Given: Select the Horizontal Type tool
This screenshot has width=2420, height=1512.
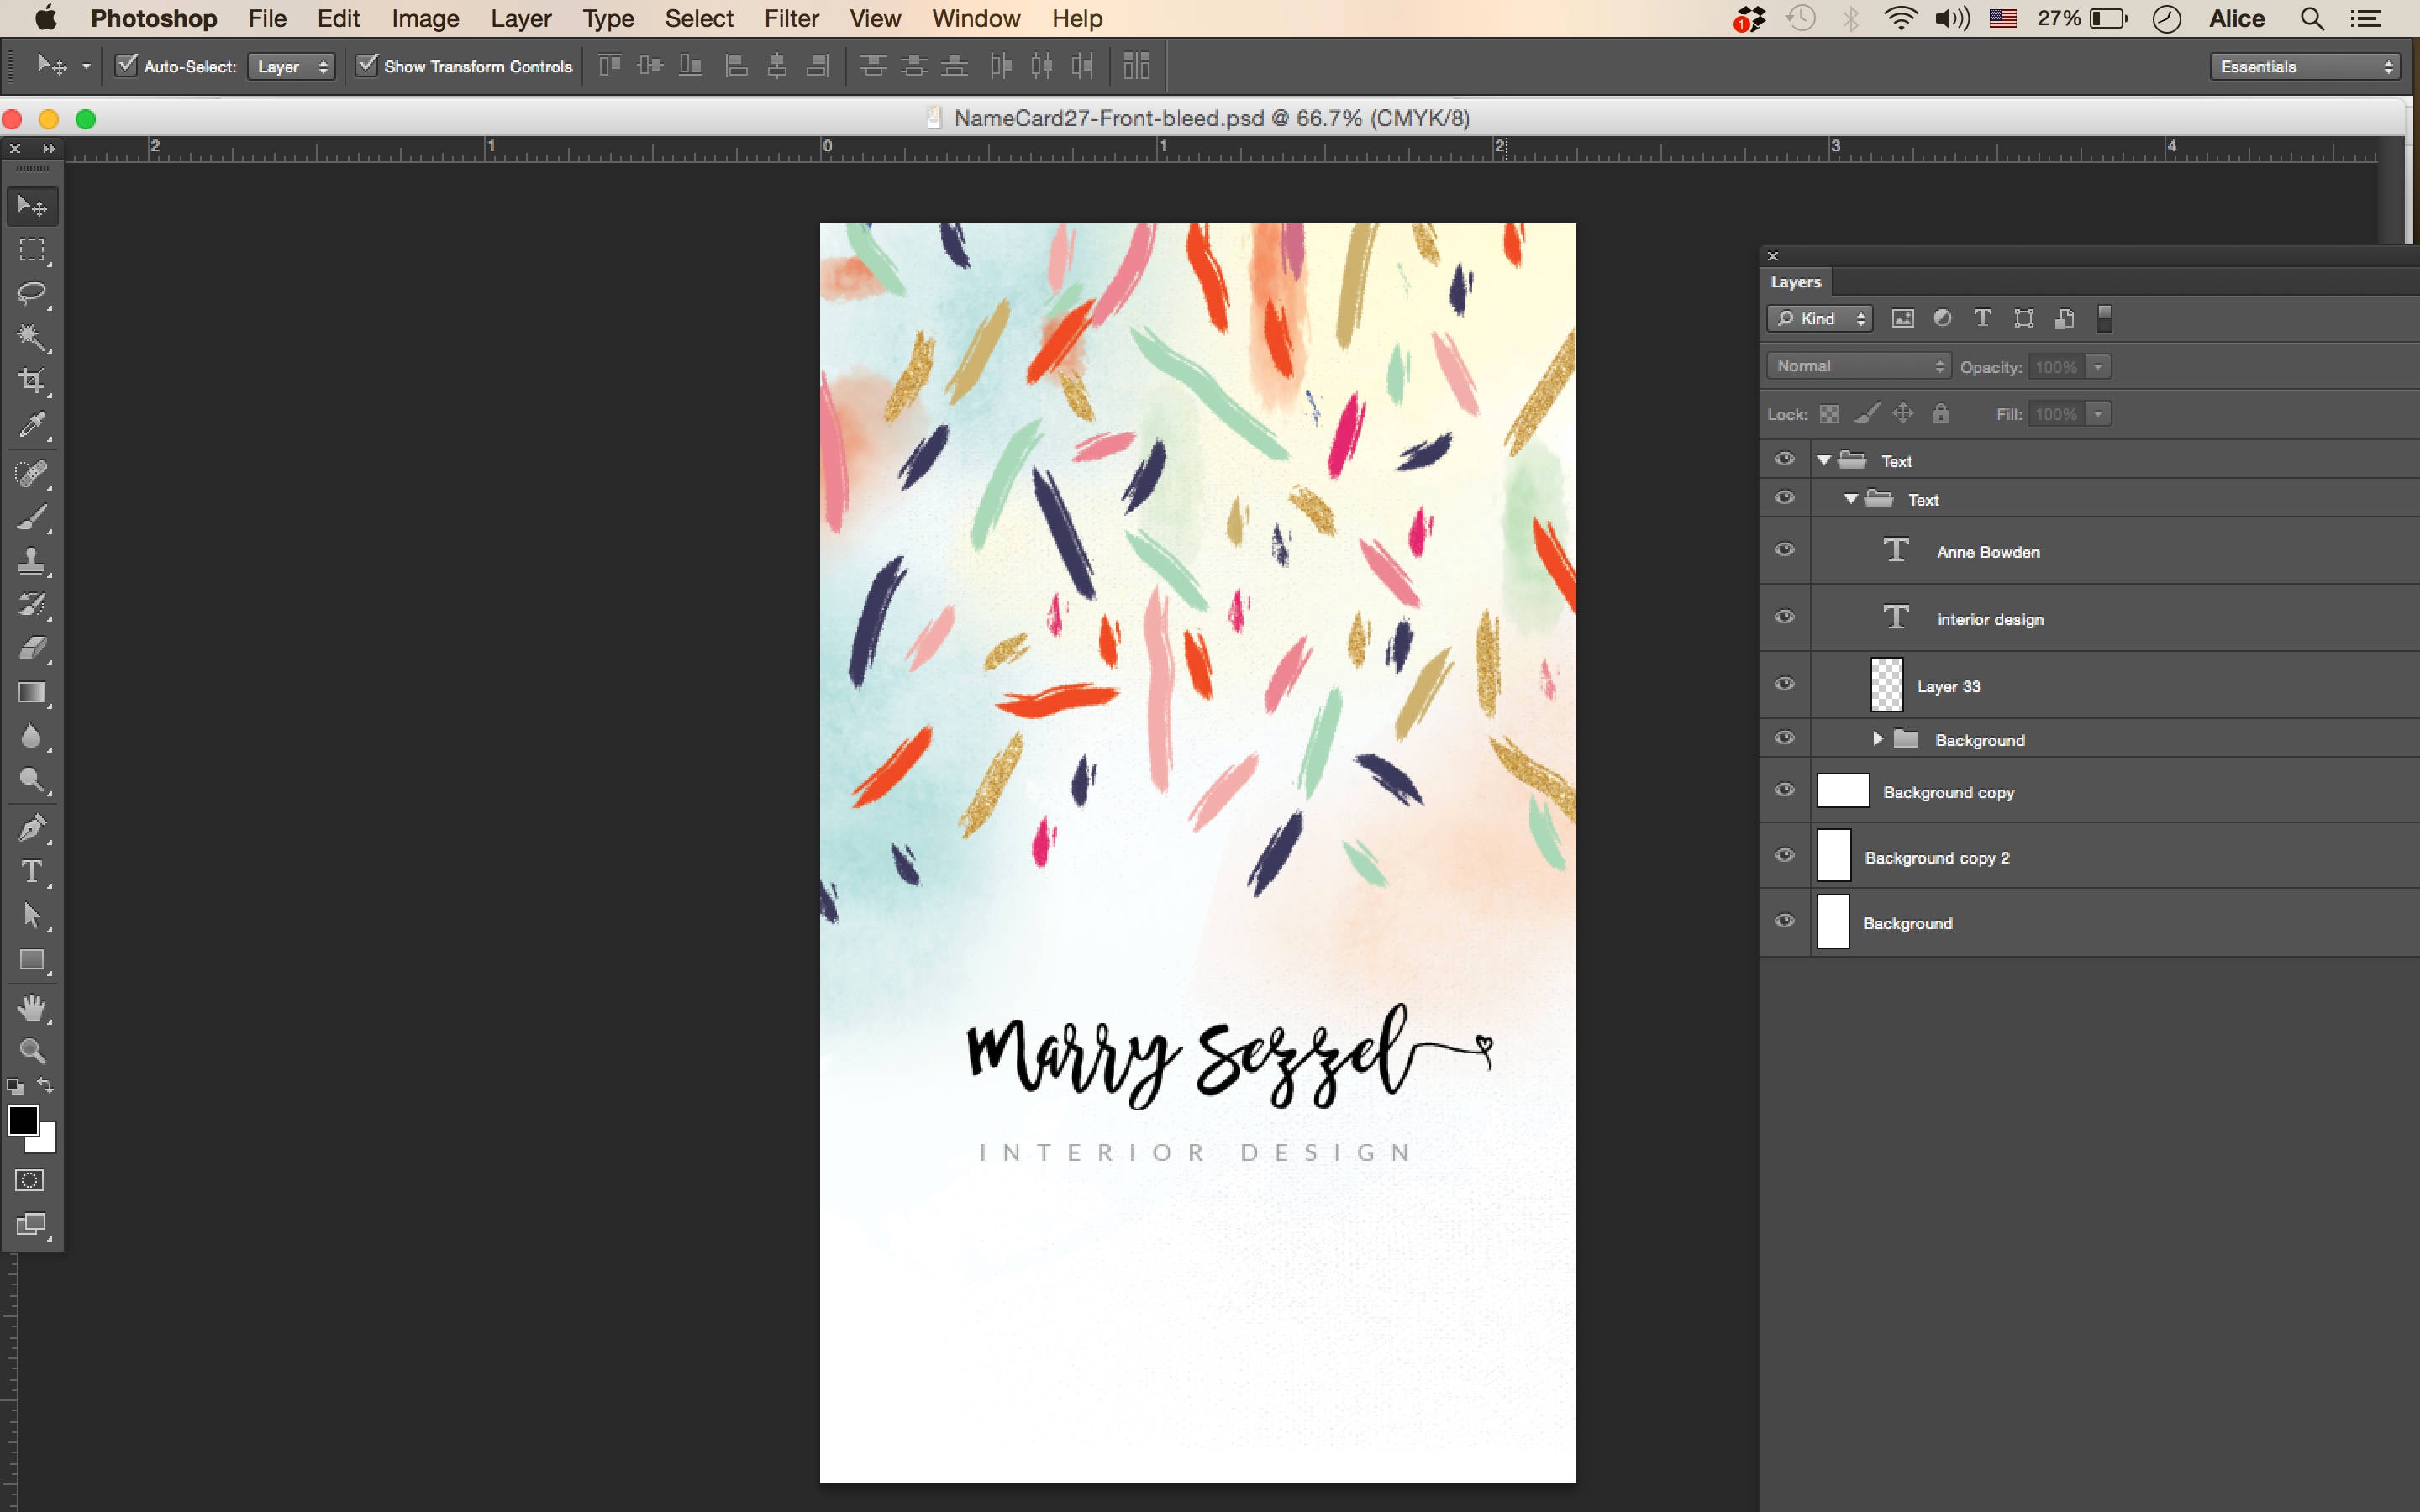Looking at the screenshot, I should point(32,872).
